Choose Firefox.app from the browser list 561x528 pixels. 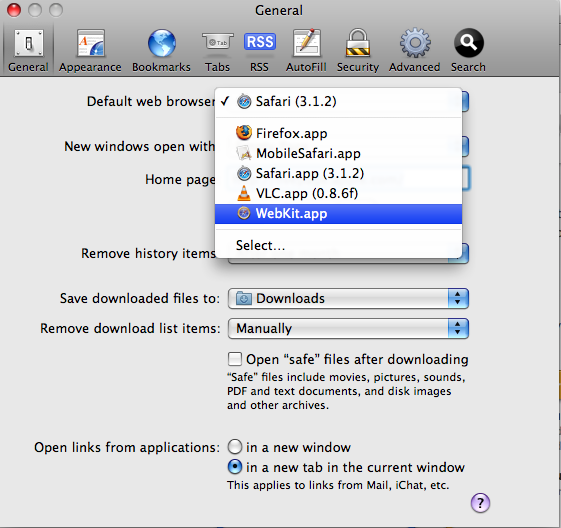tap(338, 133)
